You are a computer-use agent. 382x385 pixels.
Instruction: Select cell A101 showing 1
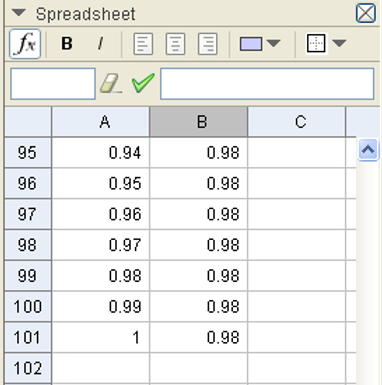coord(101,337)
